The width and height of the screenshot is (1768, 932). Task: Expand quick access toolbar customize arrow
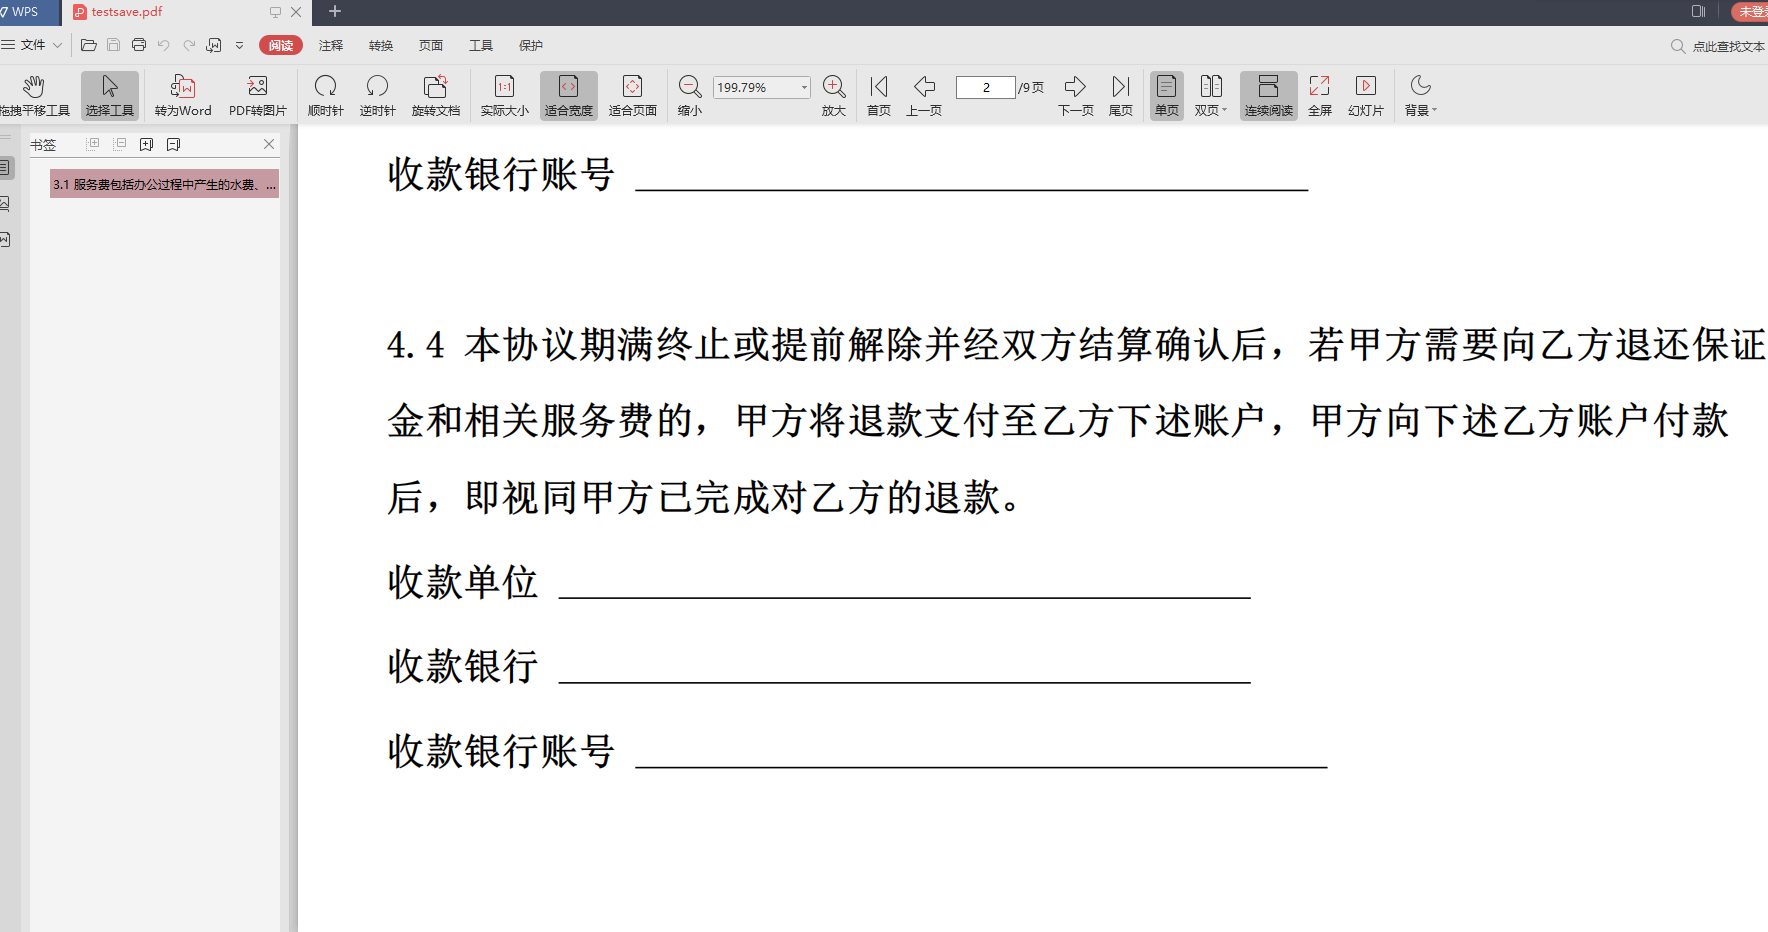[x=240, y=45]
